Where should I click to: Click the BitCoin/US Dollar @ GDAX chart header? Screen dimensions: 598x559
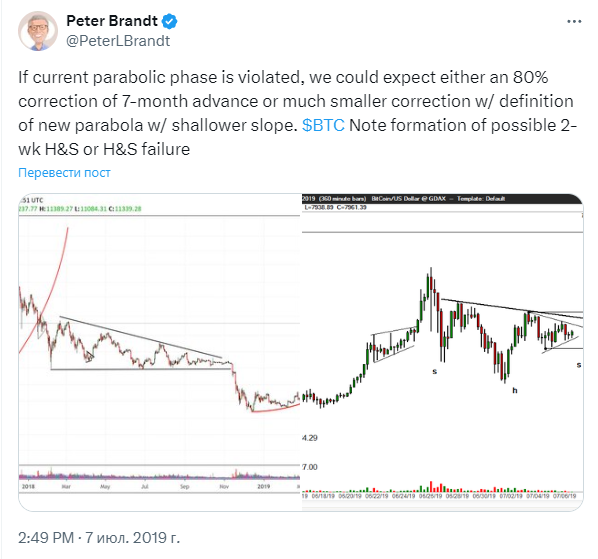pyautogui.click(x=408, y=198)
